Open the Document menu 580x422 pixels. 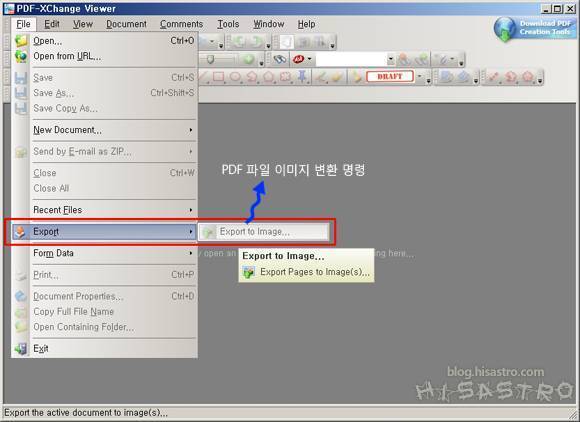point(126,24)
